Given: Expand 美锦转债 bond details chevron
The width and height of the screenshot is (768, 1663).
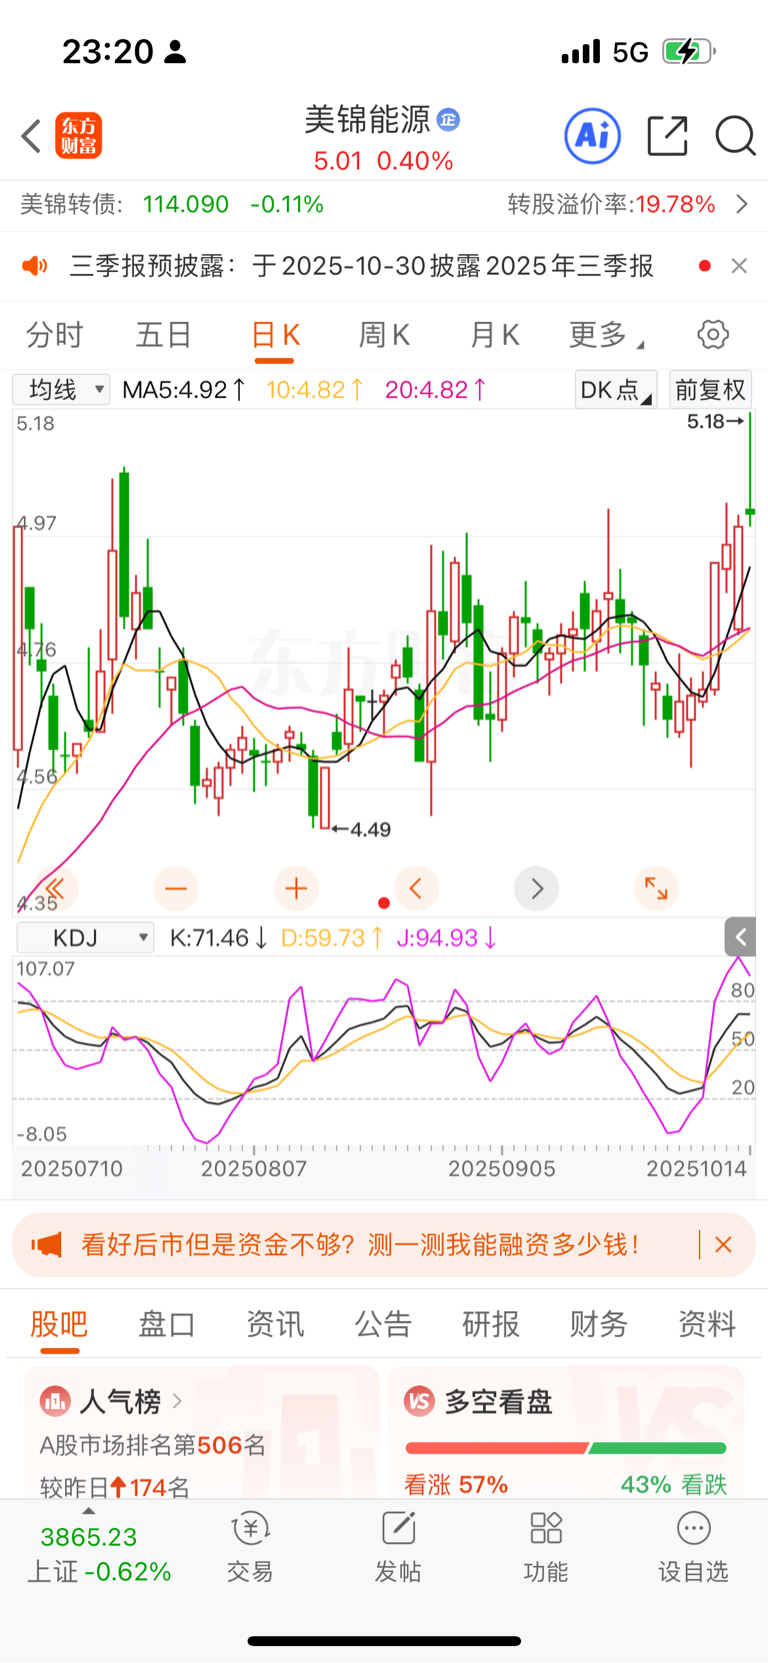Looking at the screenshot, I should point(742,204).
